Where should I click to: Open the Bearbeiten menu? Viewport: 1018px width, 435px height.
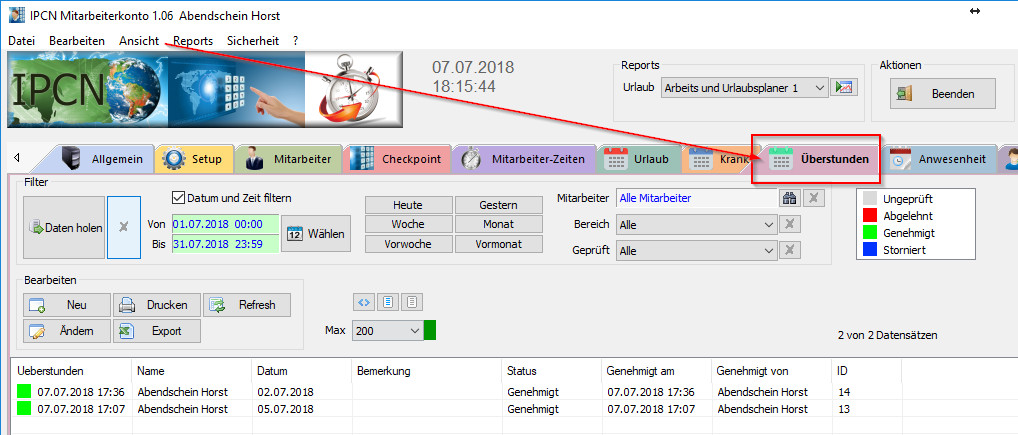77,40
